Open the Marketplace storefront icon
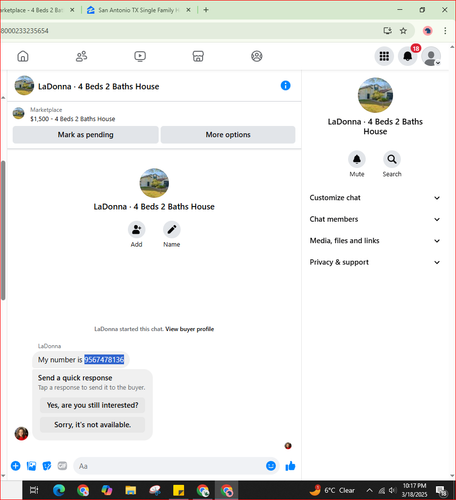This screenshot has height=500, width=456. click(x=198, y=56)
